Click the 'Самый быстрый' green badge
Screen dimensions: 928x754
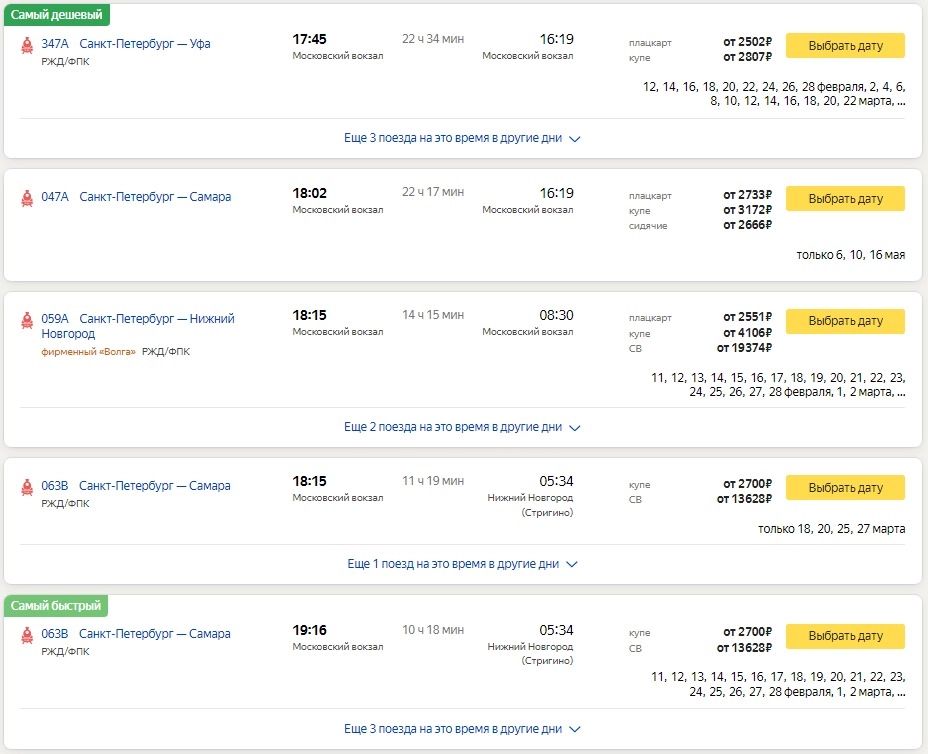(56, 606)
